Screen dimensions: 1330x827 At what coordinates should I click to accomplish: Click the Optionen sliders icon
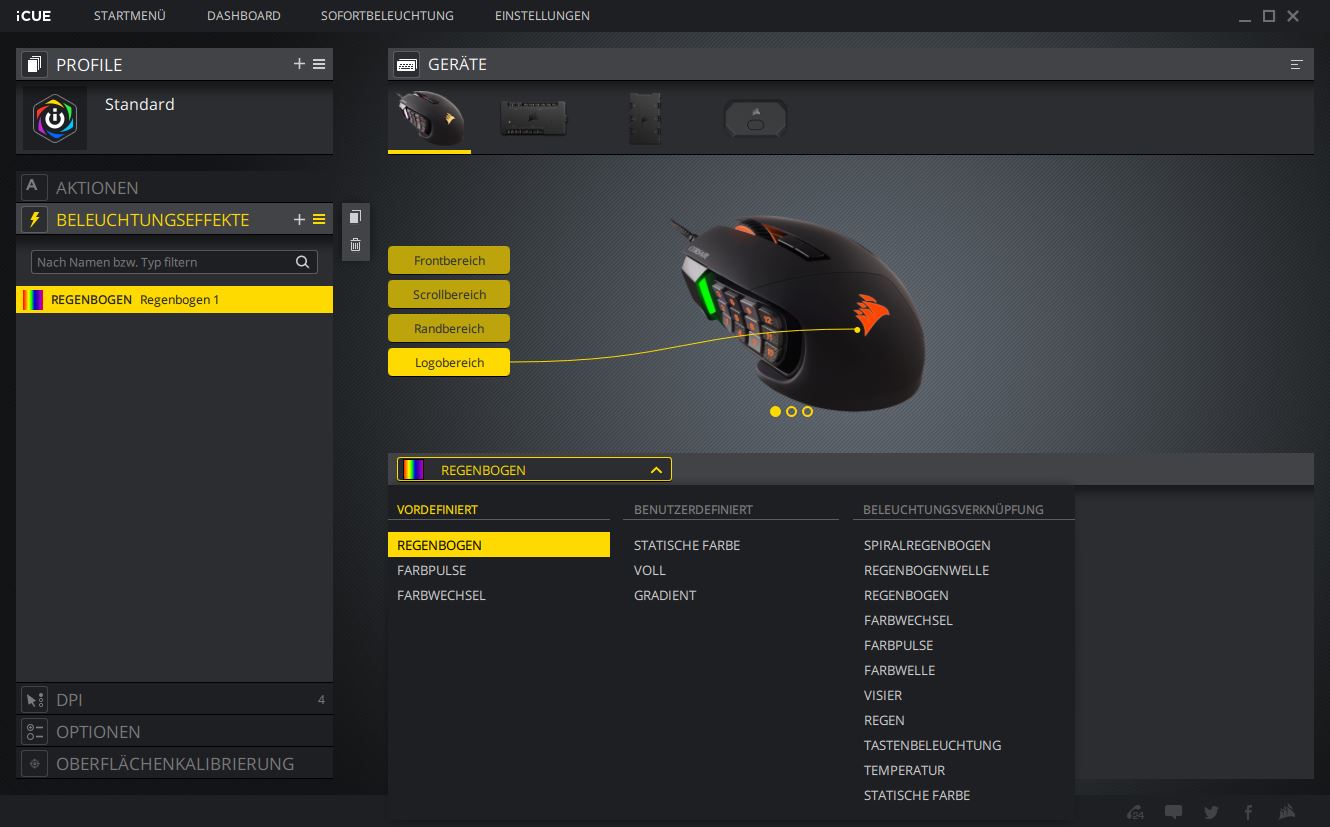click(x=34, y=731)
